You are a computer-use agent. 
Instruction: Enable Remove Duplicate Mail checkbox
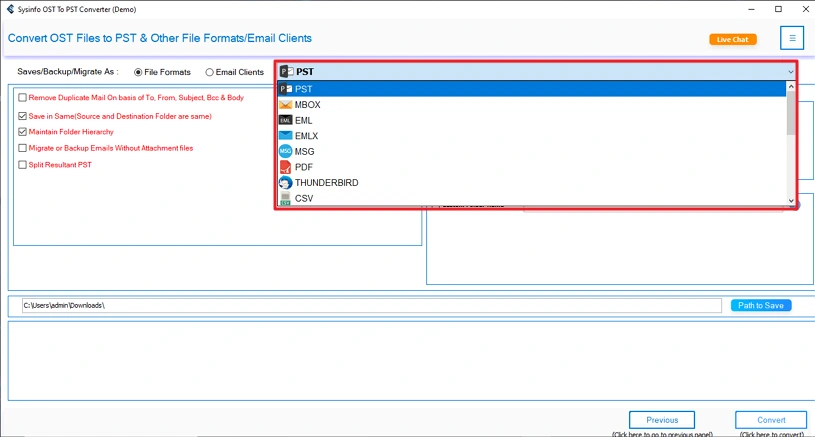coord(22,97)
